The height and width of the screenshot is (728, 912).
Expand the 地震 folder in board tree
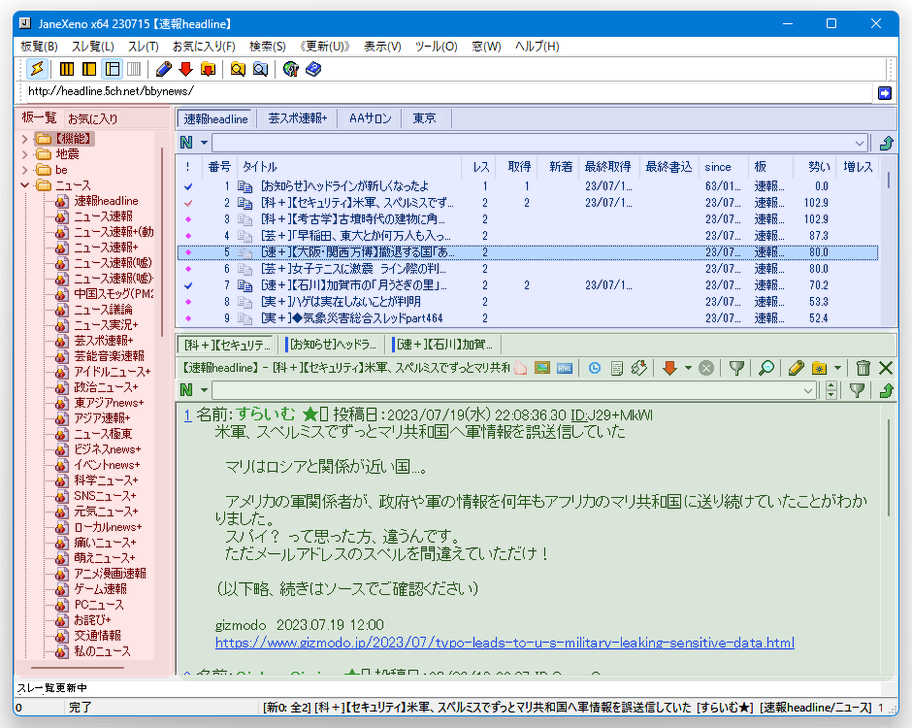24,155
